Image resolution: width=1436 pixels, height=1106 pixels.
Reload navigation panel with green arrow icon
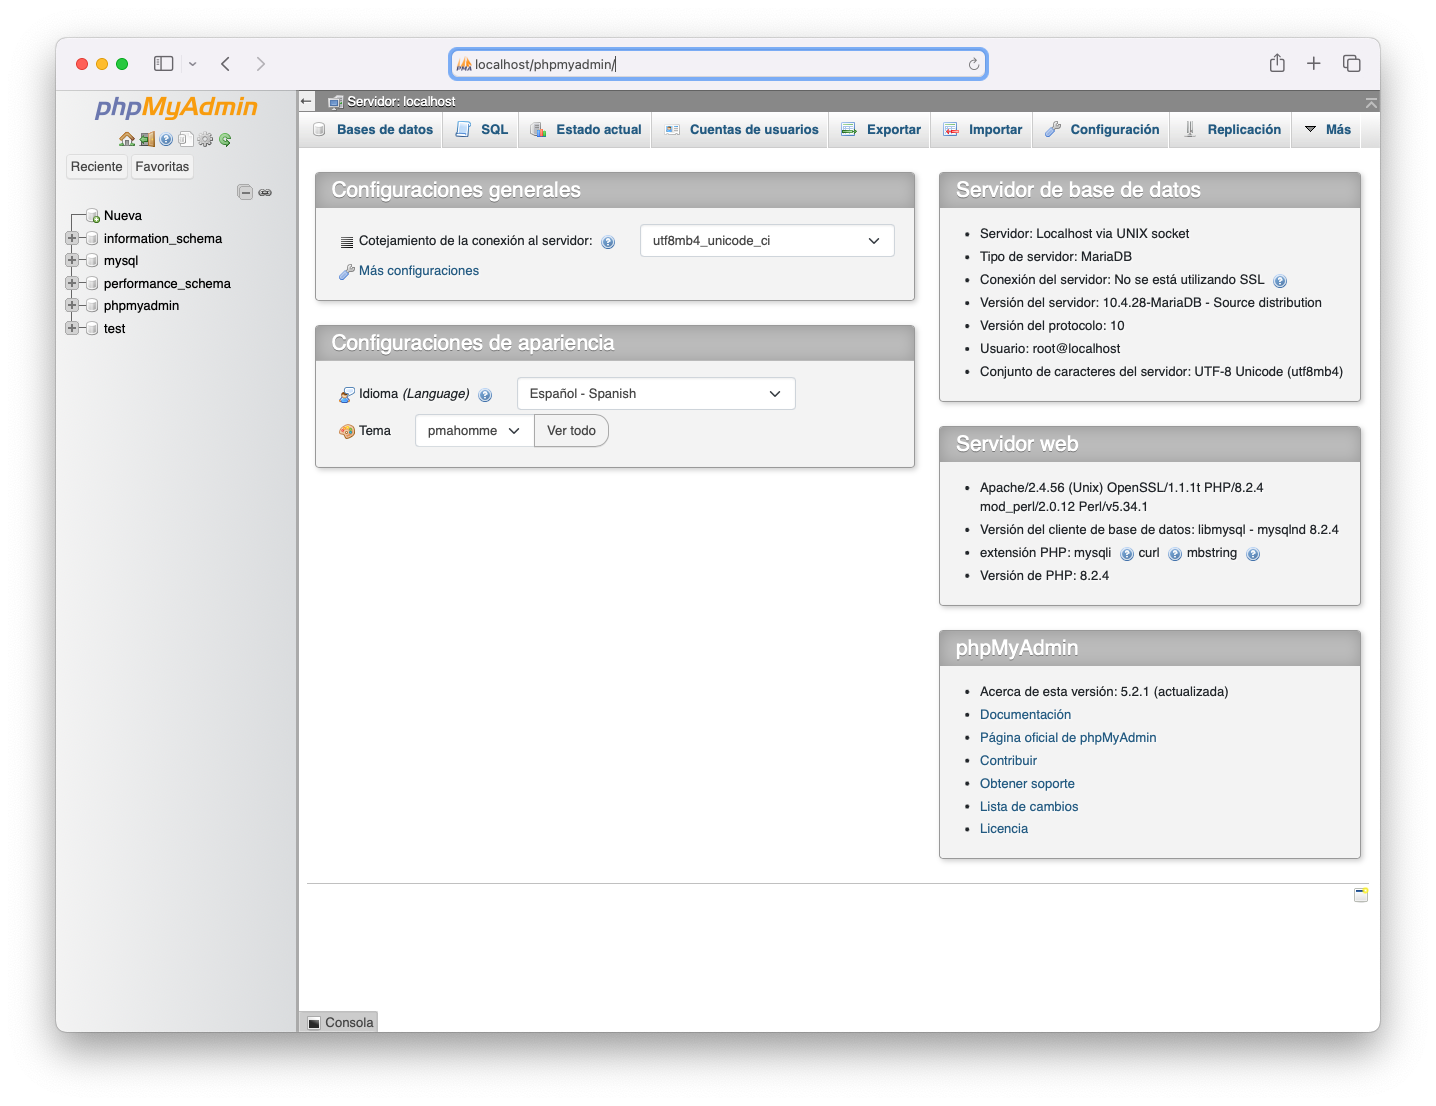point(225,140)
